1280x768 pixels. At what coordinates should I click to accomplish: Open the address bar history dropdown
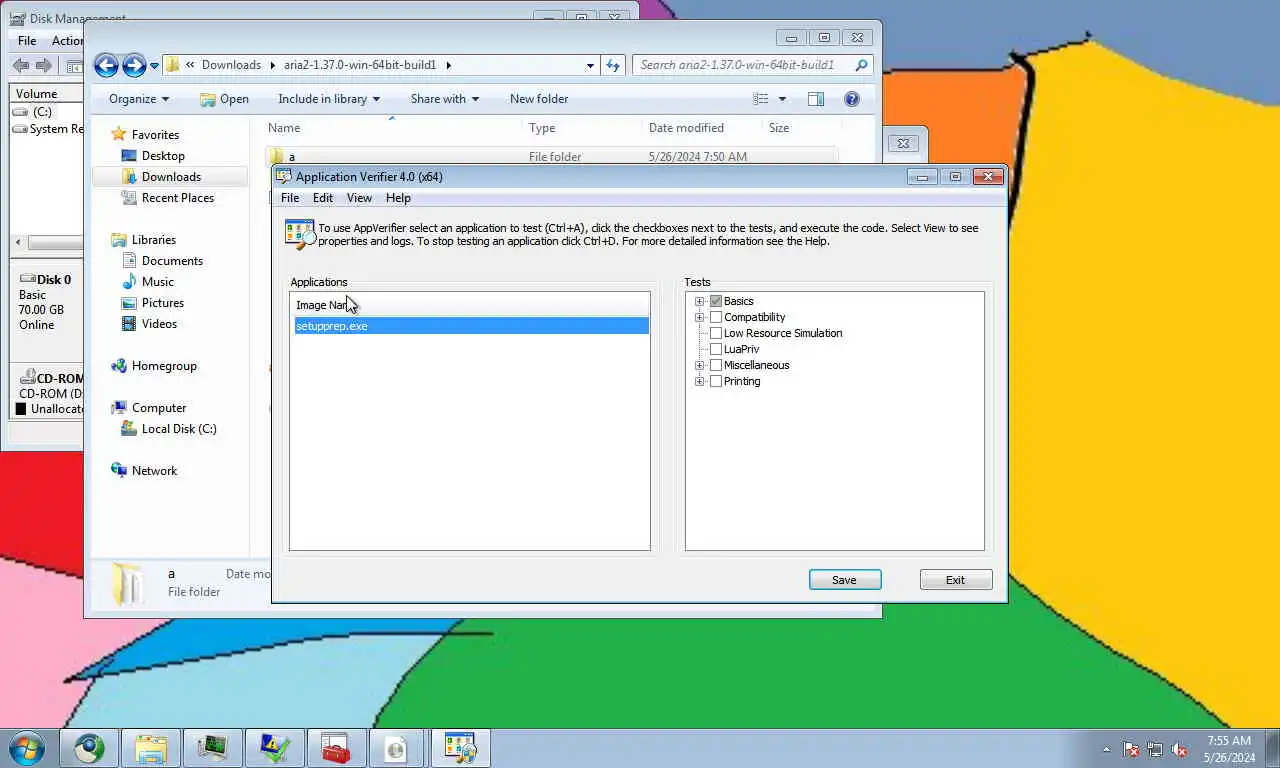point(590,65)
